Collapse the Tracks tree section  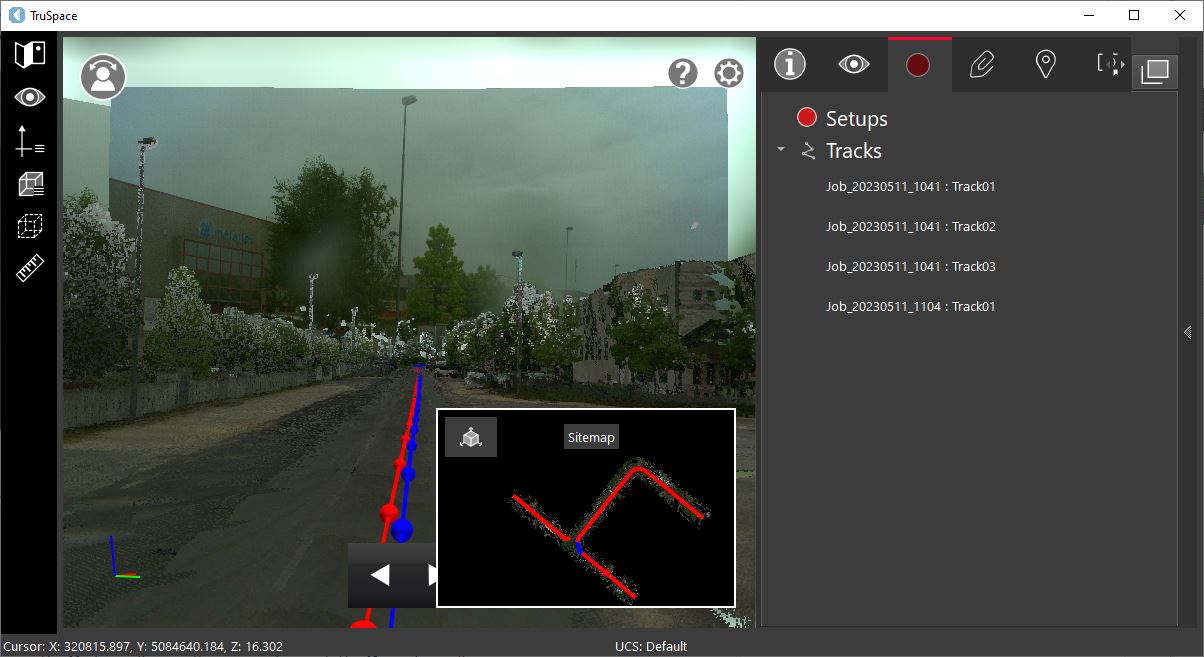tap(780, 150)
